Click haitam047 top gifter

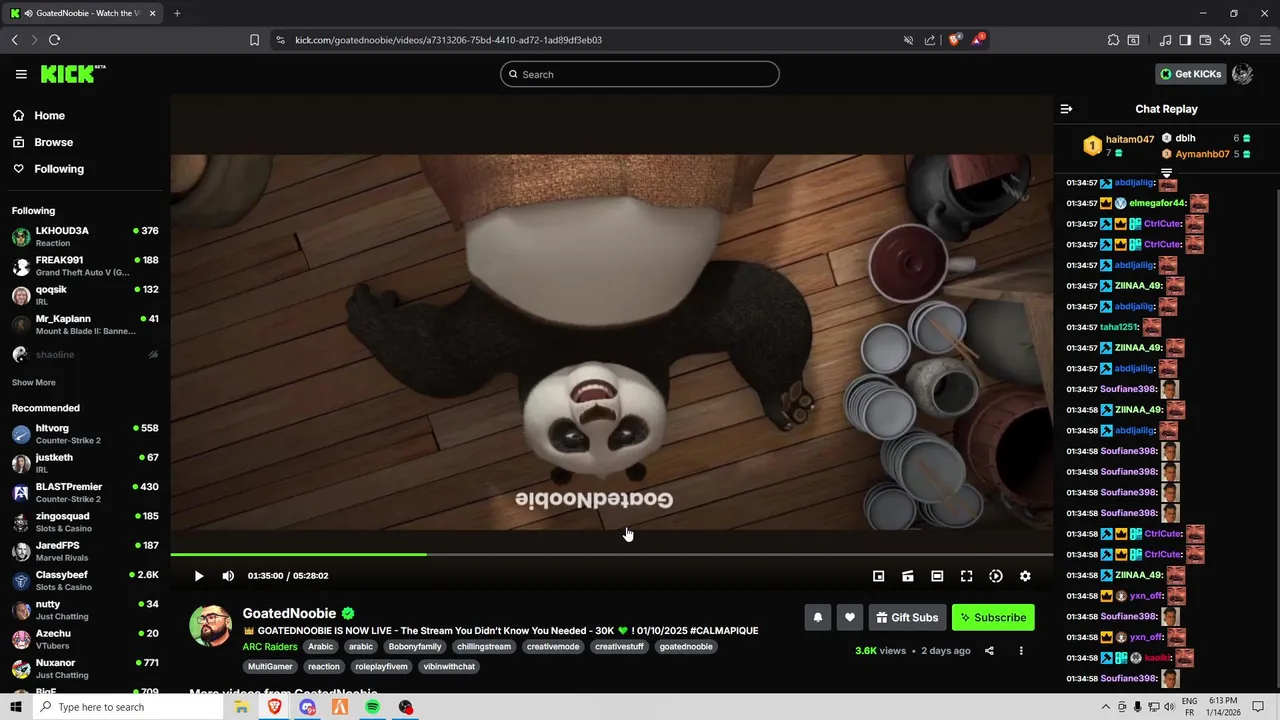pos(1130,140)
